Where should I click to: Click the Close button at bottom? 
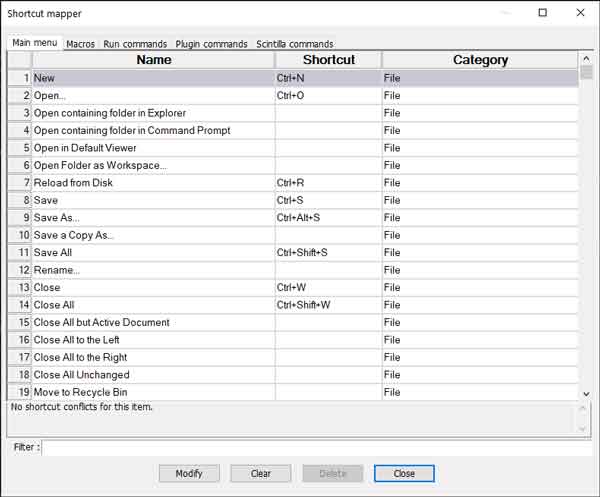[x=404, y=473]
